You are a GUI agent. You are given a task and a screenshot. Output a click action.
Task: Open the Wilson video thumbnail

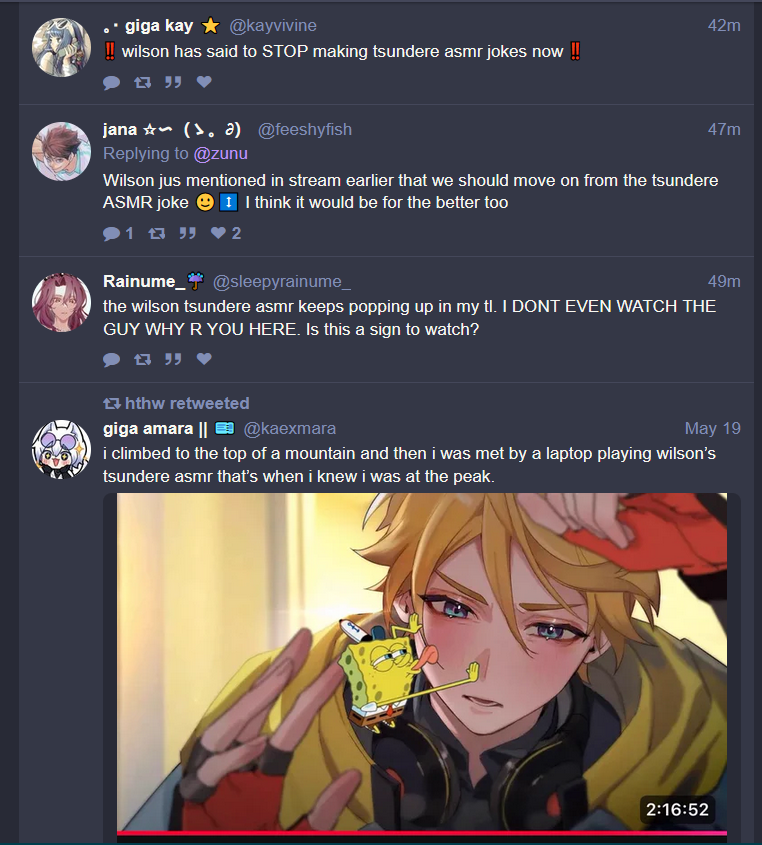click(x=422, y=662)
